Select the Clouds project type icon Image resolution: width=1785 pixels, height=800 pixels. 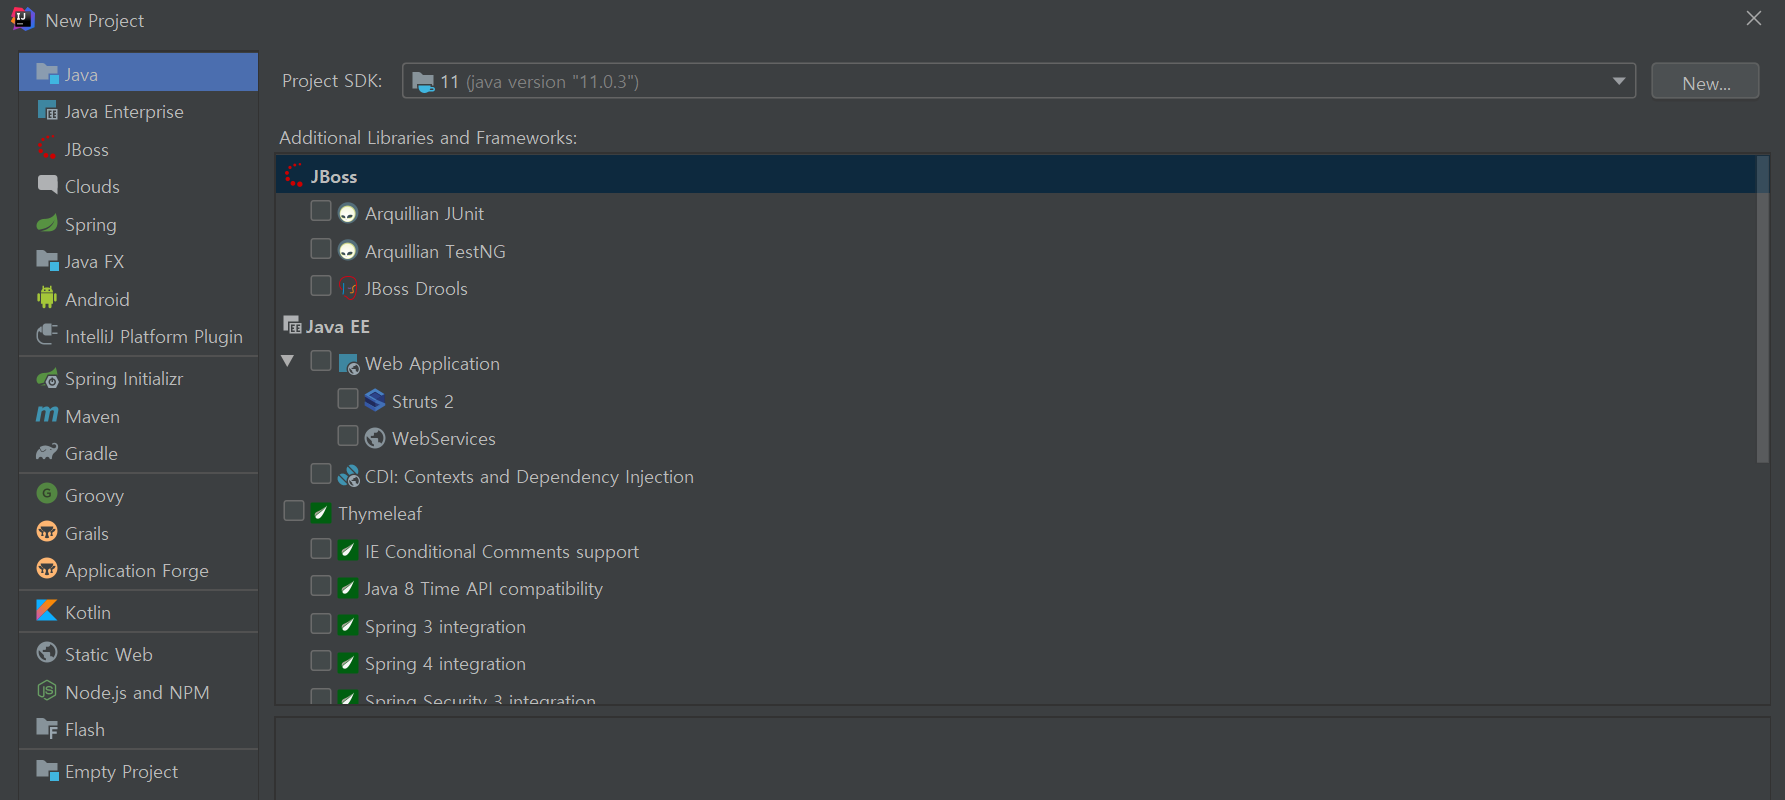[x=47, y=185]
